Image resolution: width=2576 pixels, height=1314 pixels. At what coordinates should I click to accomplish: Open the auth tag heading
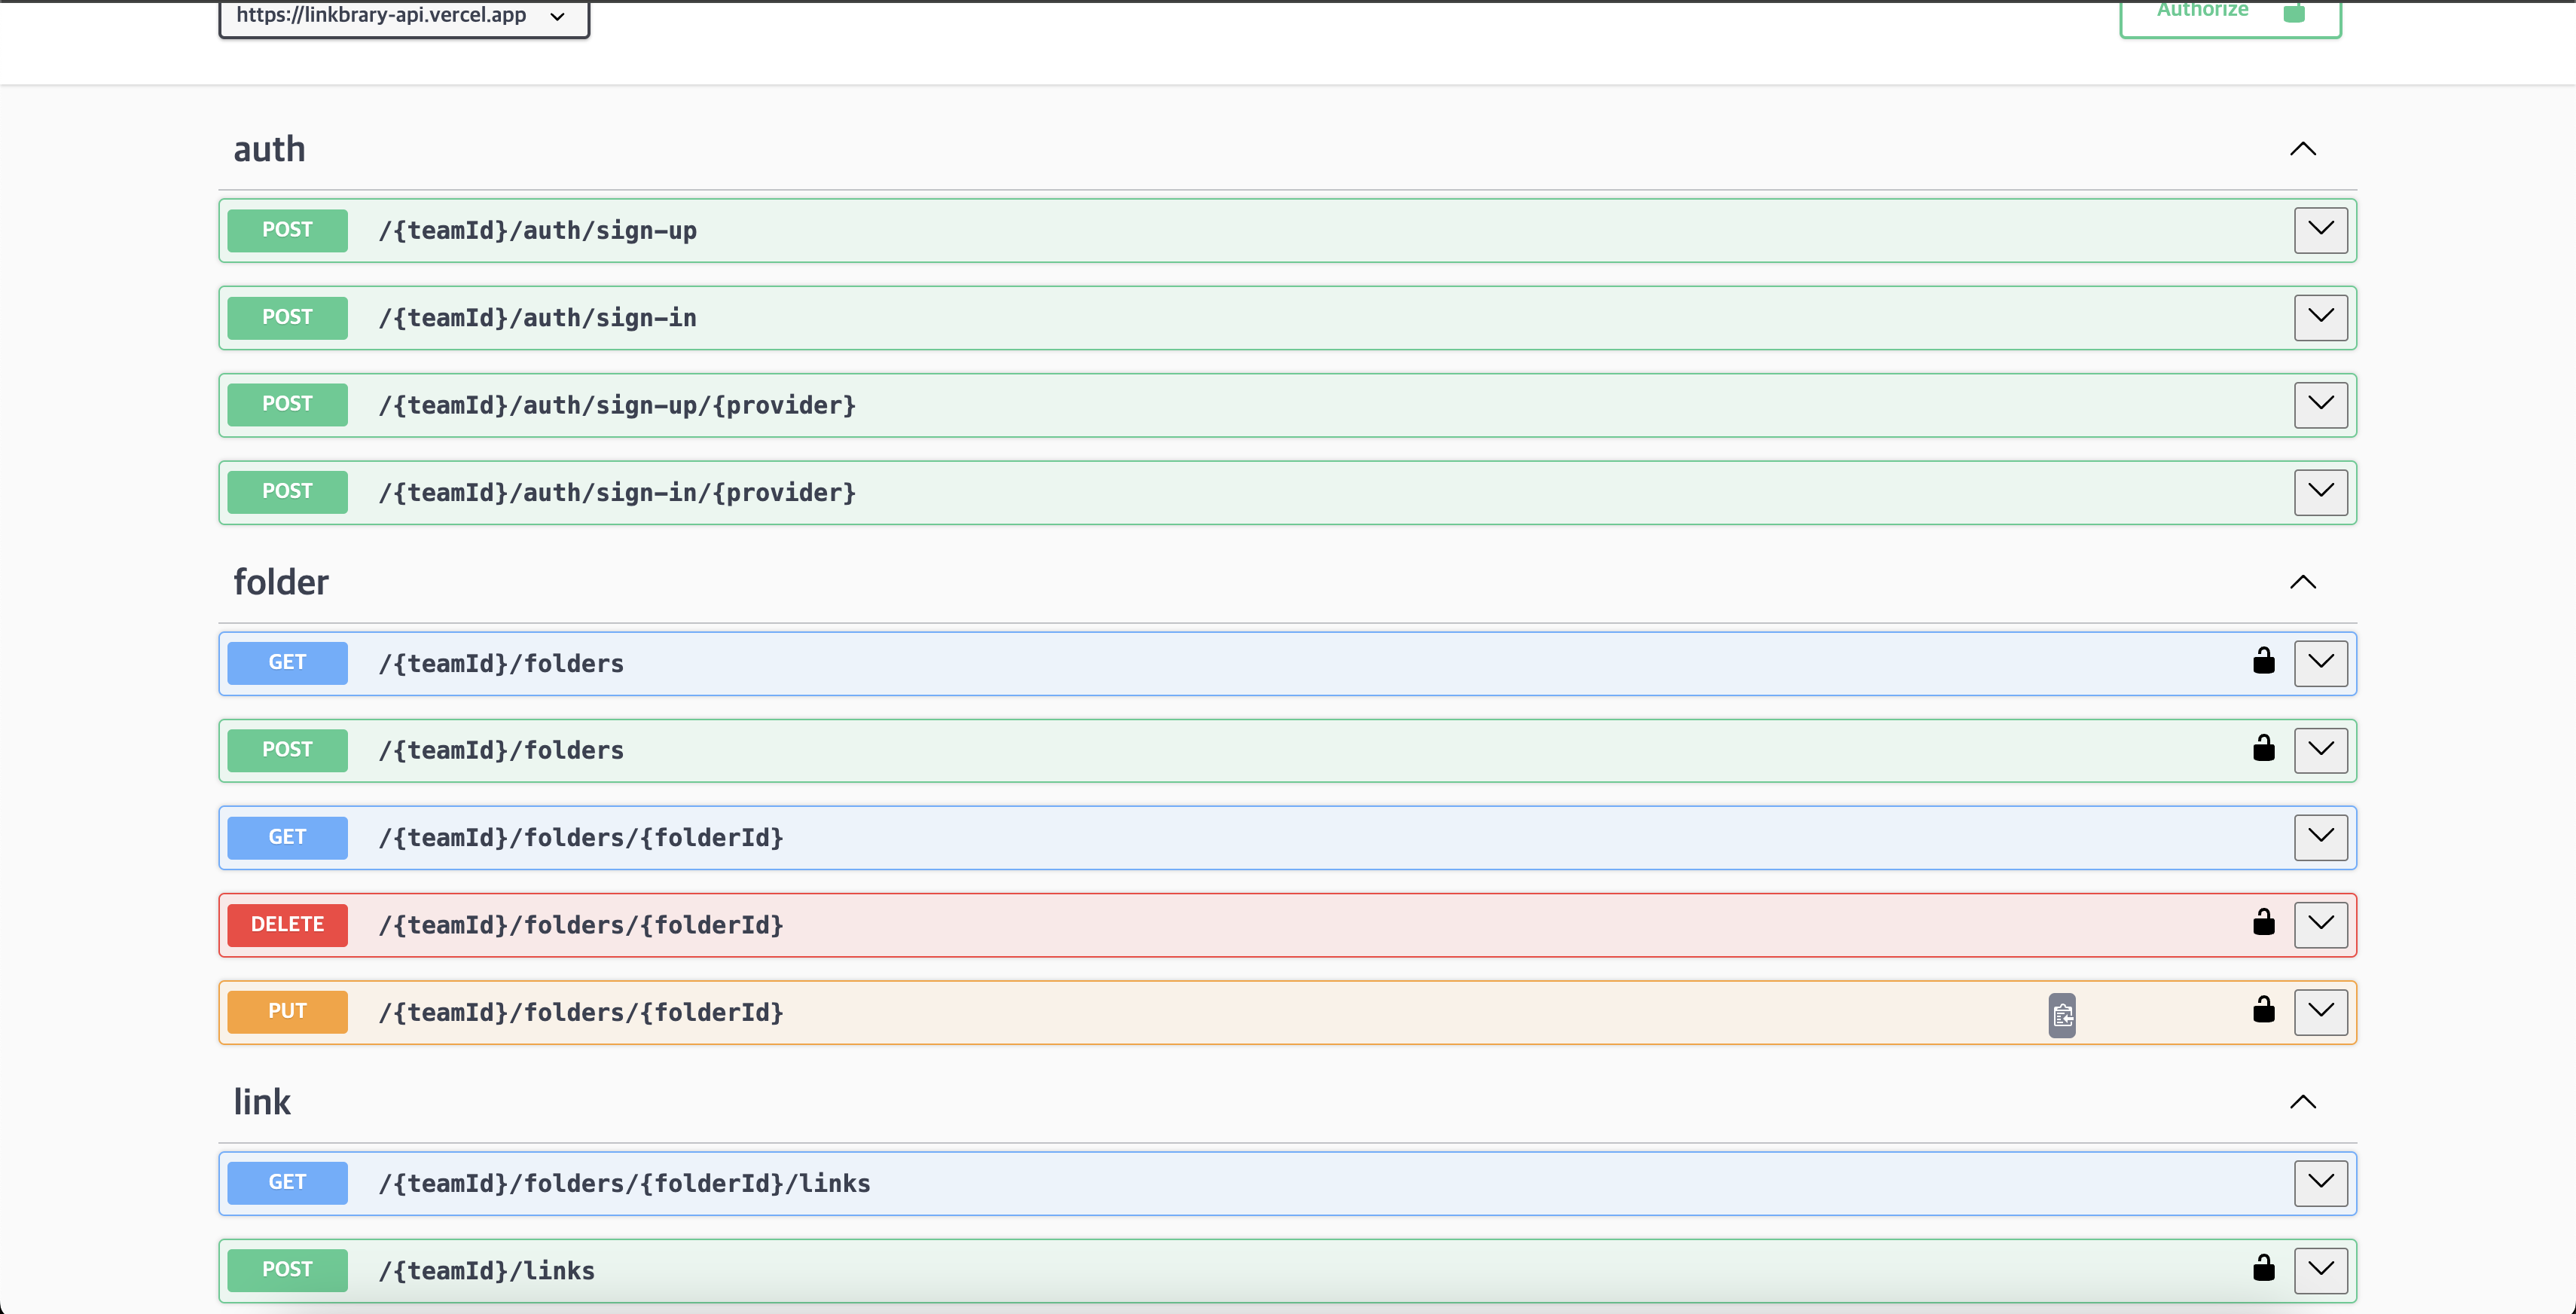(269, 149)
